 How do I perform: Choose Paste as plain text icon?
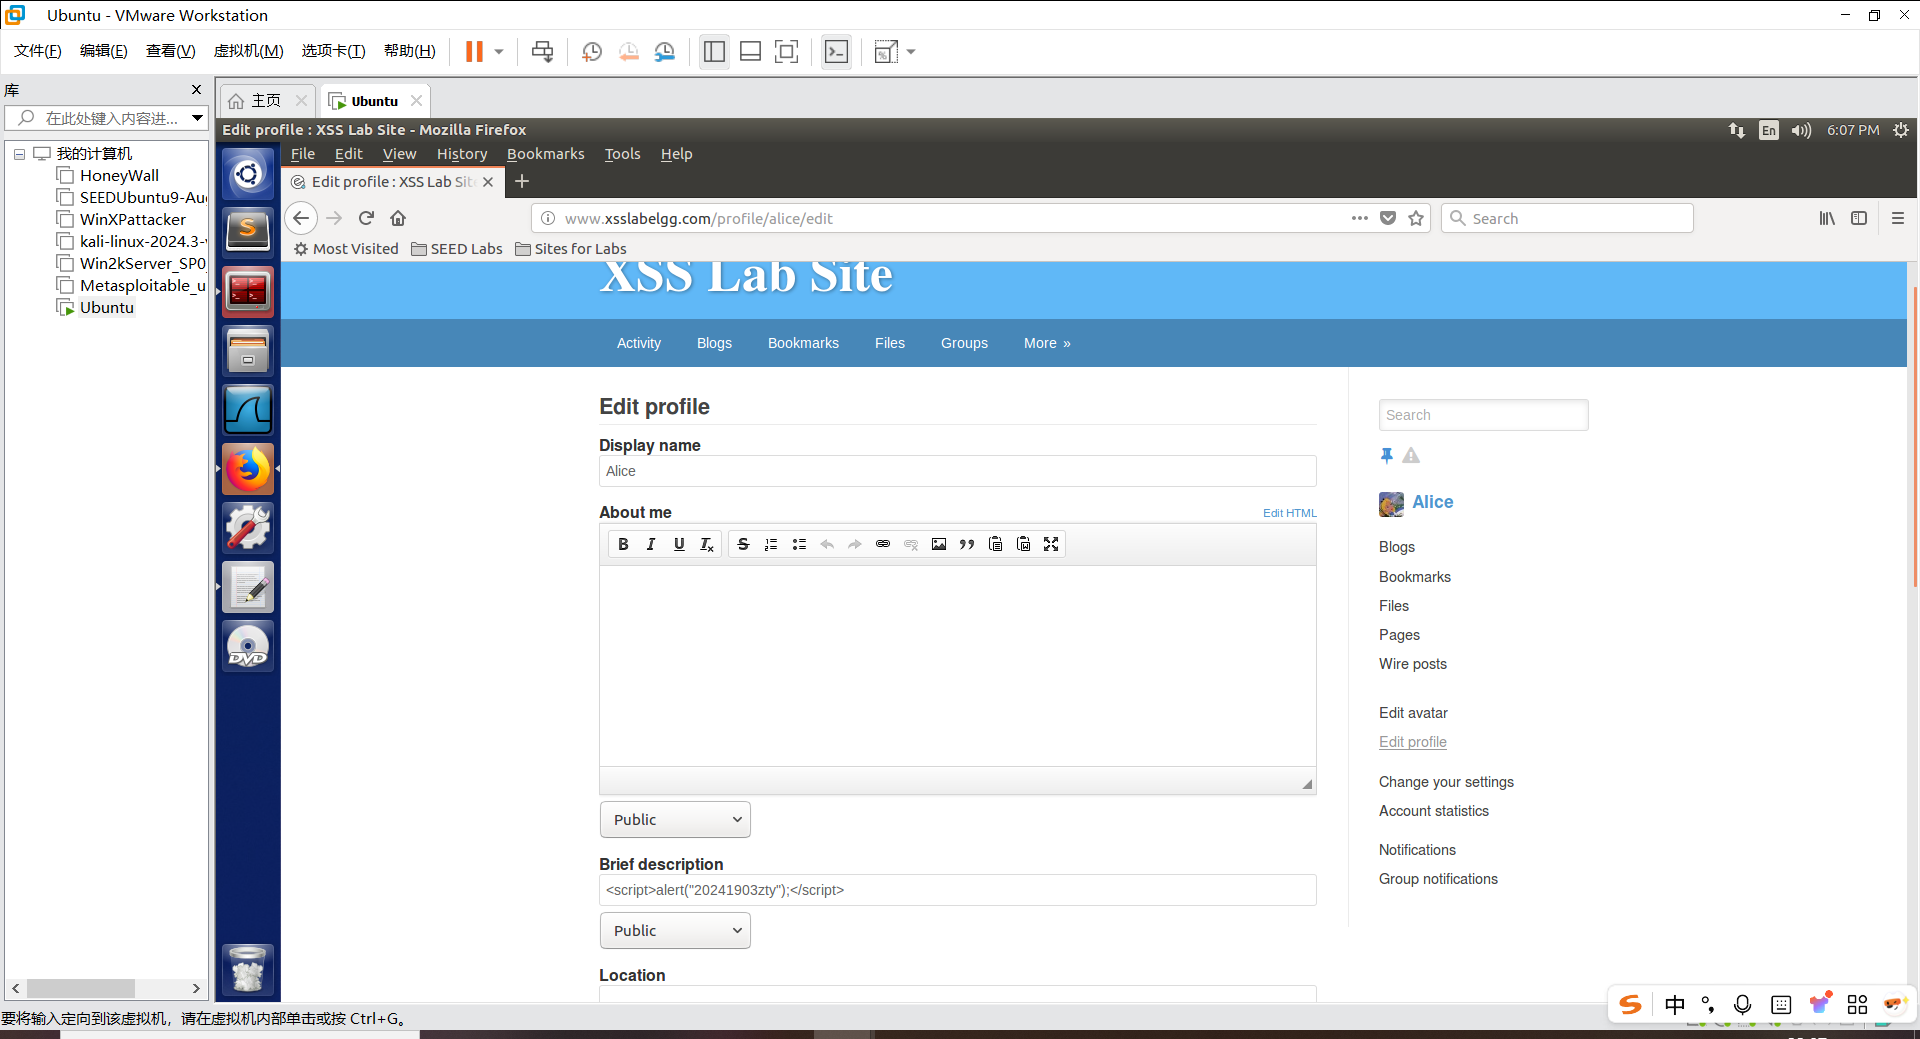[995, 544]
